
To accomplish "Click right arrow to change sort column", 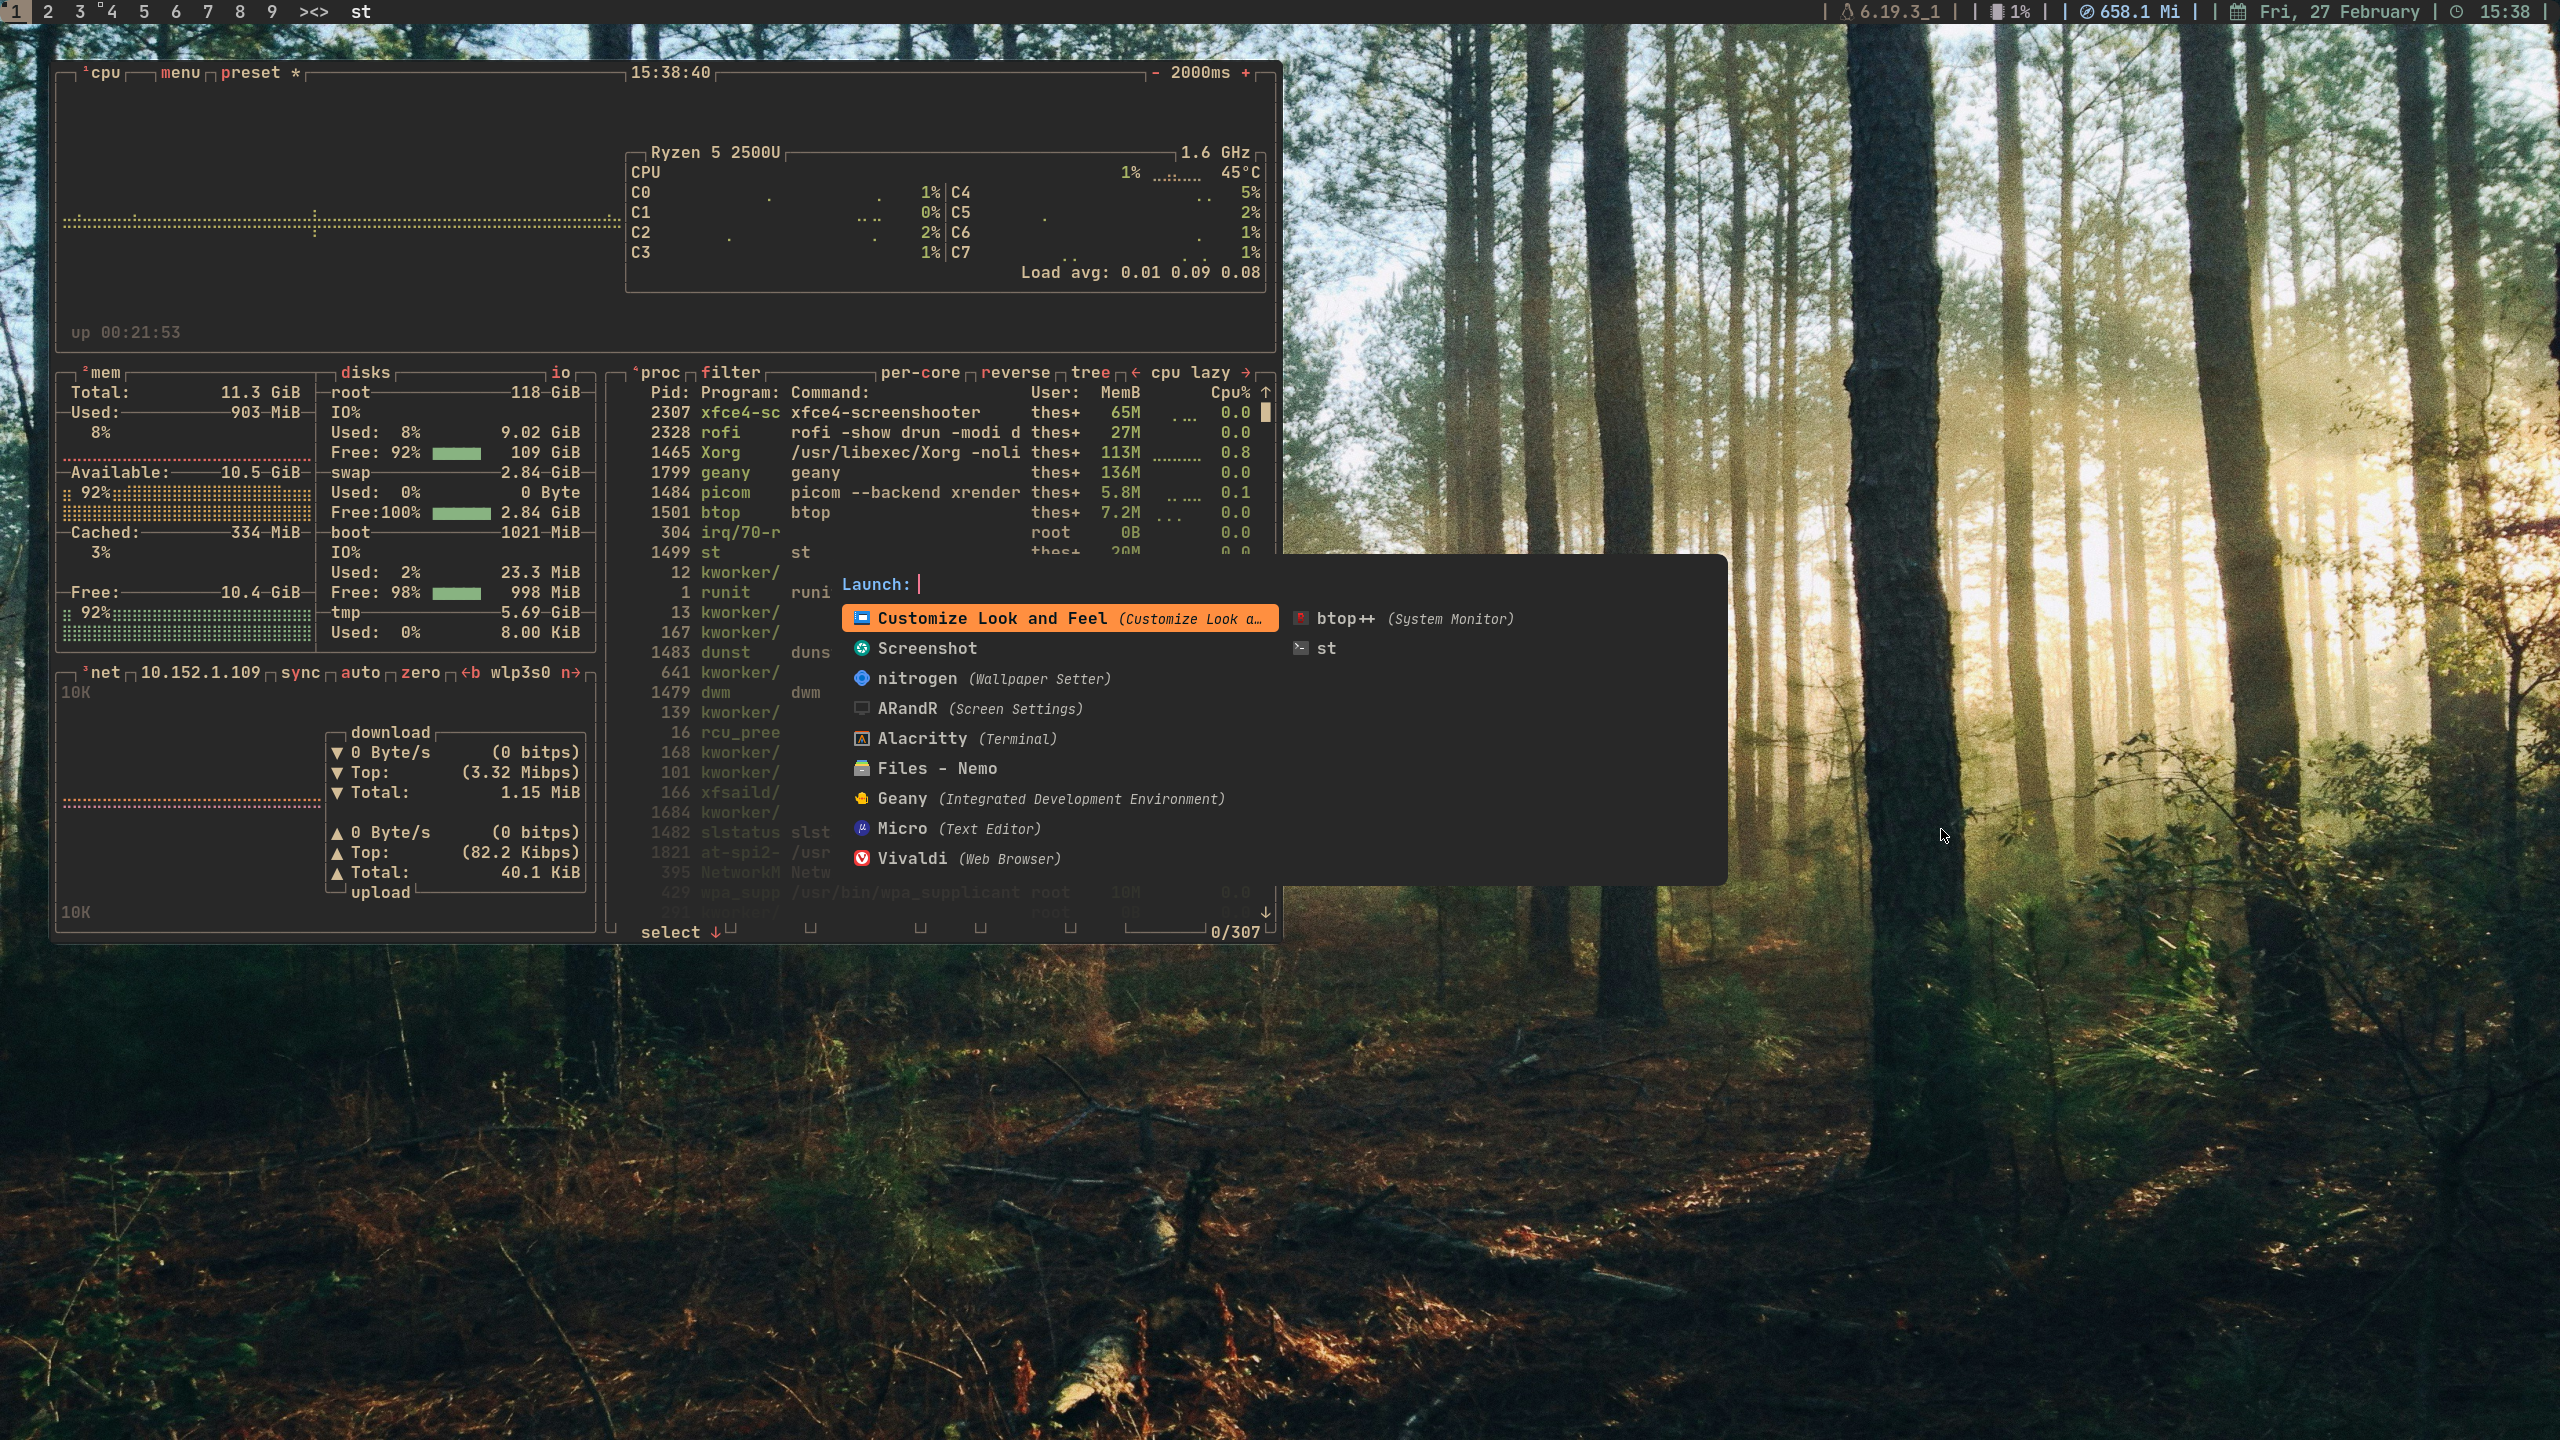I will click(x=1245, y=372).
